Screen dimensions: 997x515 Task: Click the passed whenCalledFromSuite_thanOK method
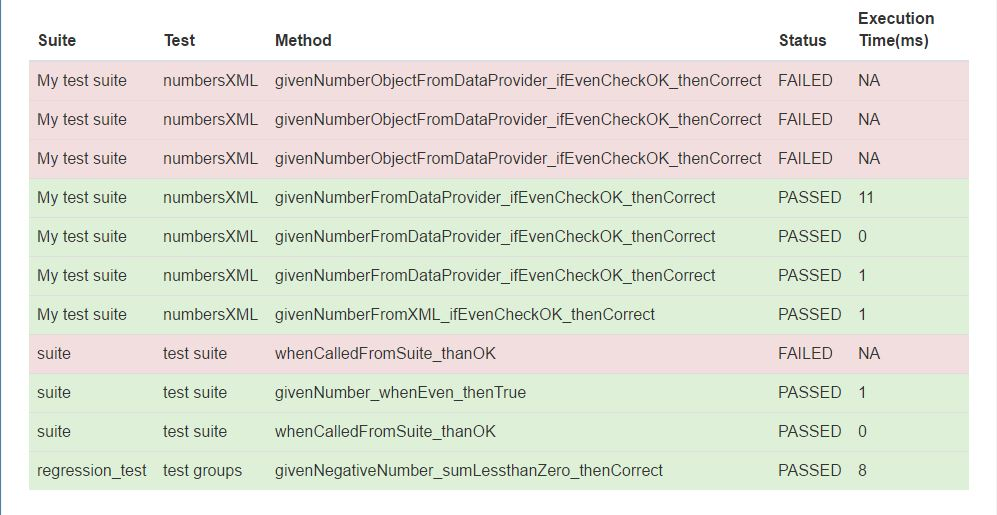[x=385, y=432]
